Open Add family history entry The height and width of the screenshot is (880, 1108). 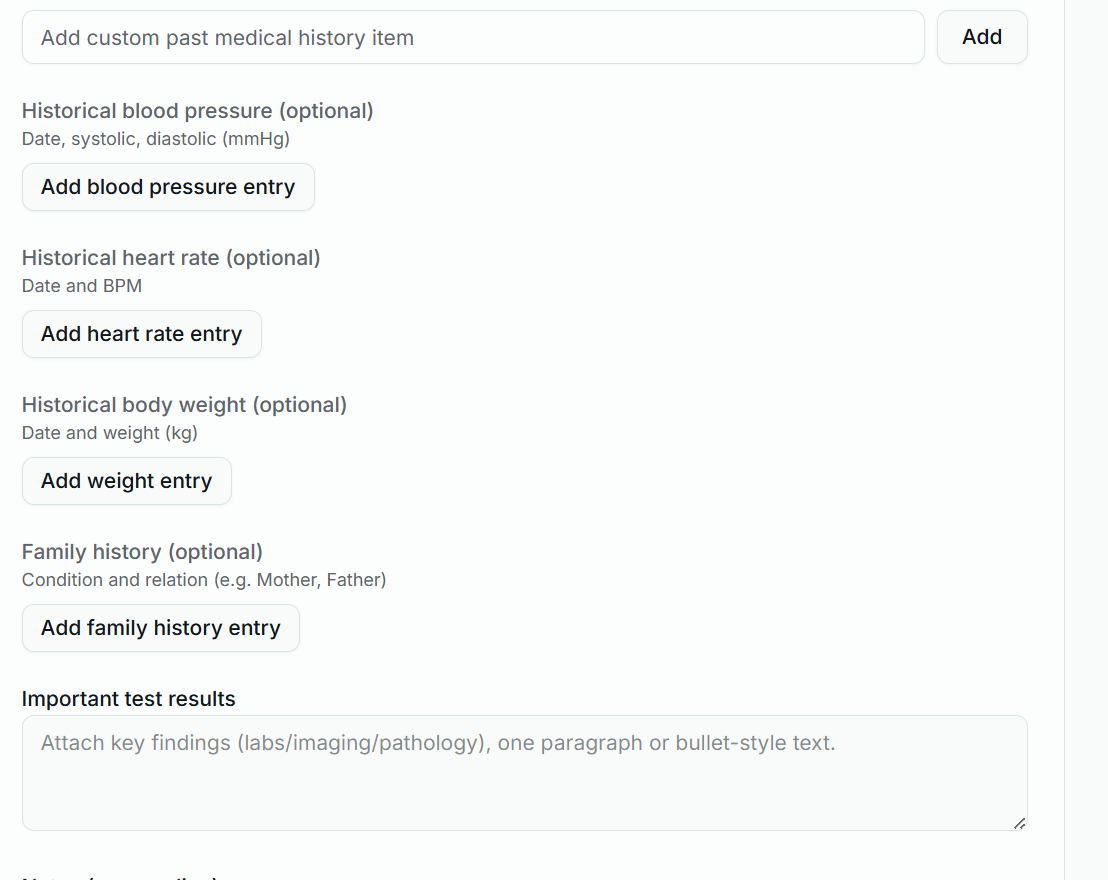click(x=160, y=628)
